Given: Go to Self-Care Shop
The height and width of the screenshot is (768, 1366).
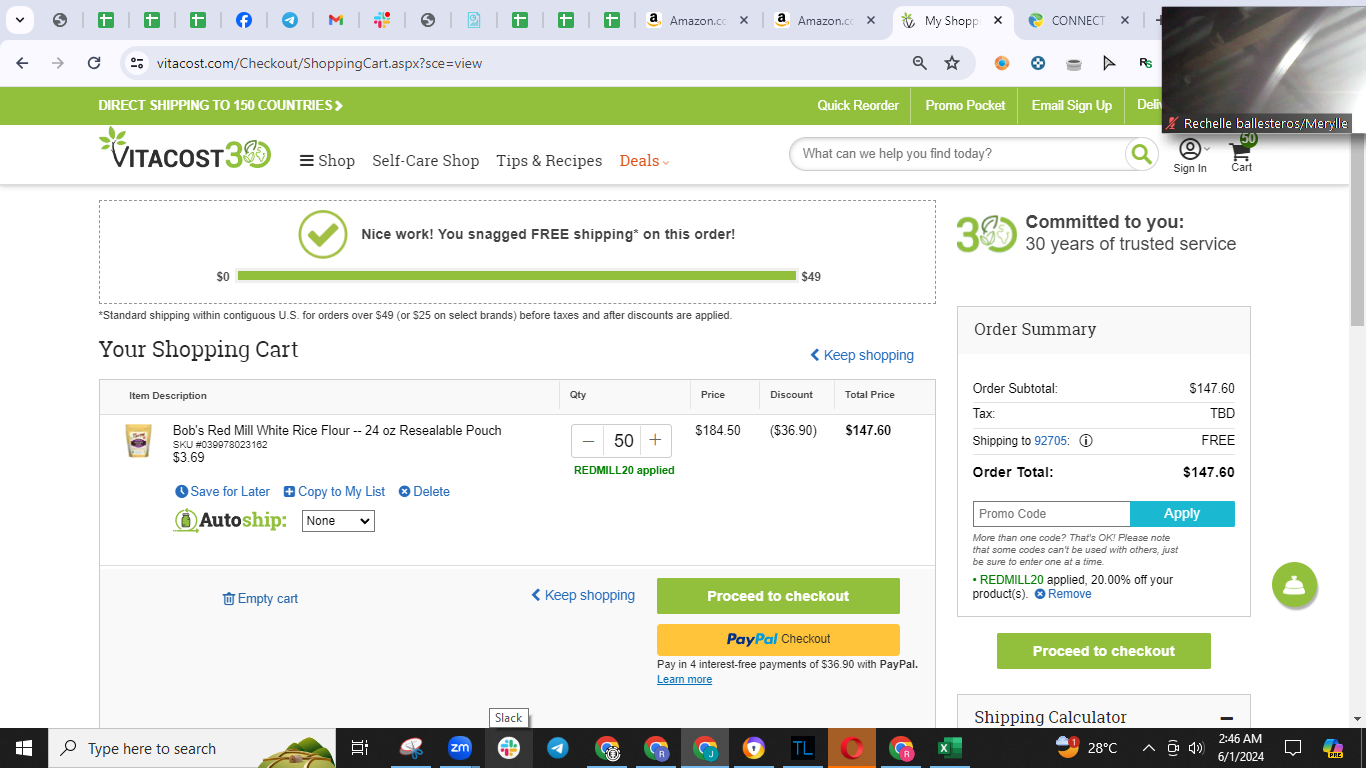Looking at the screenshot, I should [x=425, y=161].
